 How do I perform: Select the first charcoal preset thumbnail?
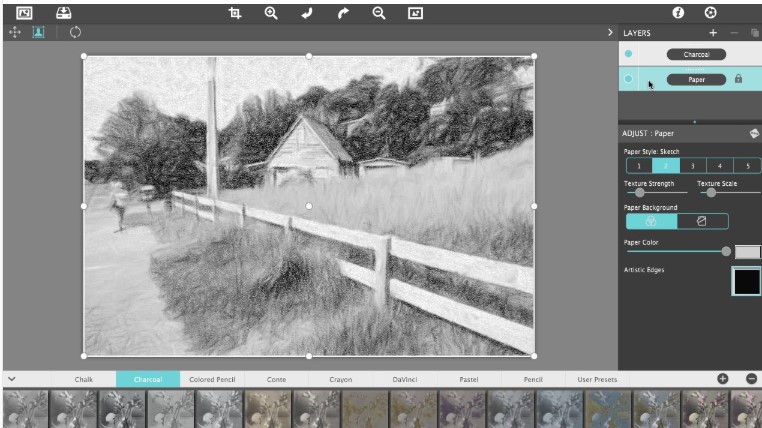tap(25, 409)
